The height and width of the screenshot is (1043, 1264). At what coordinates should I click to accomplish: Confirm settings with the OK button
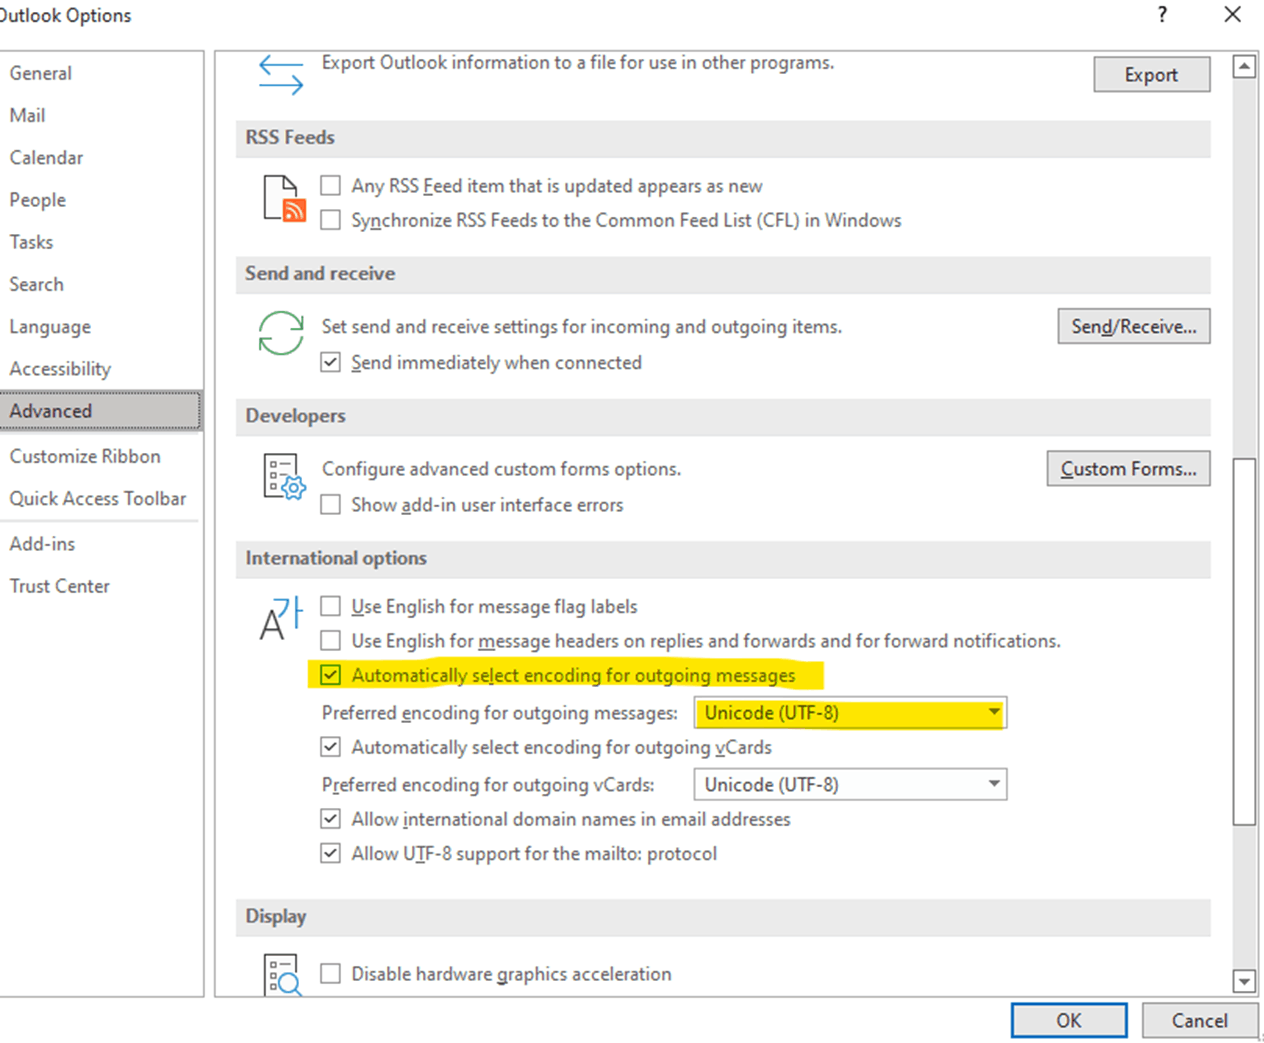[1069, 1020]
